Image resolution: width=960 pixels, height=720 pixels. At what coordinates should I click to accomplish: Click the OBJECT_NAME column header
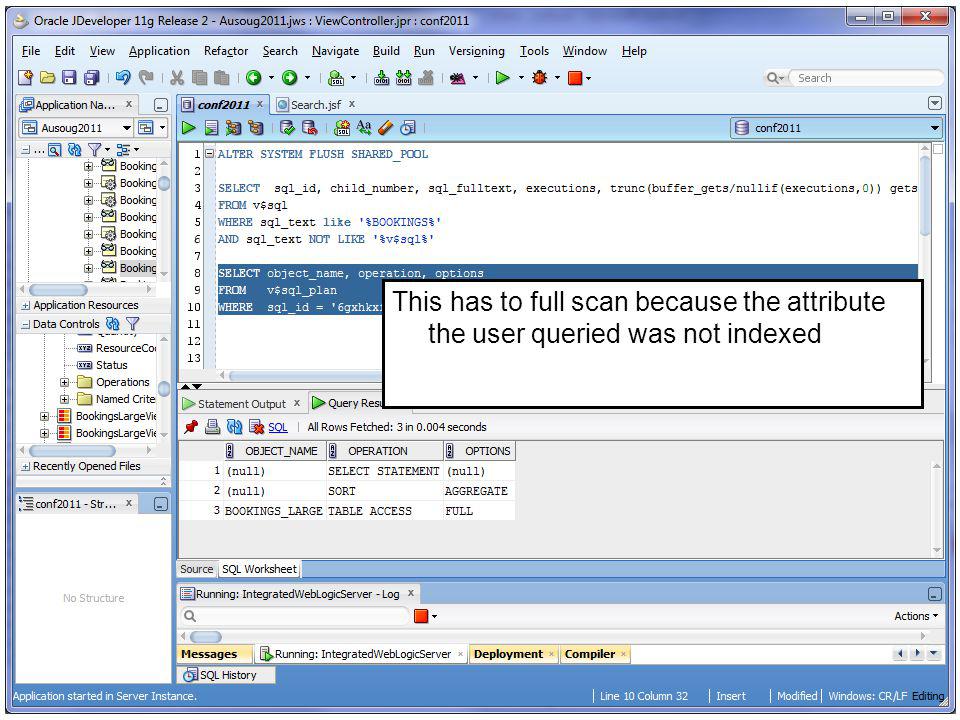click(x=276, y=451)
